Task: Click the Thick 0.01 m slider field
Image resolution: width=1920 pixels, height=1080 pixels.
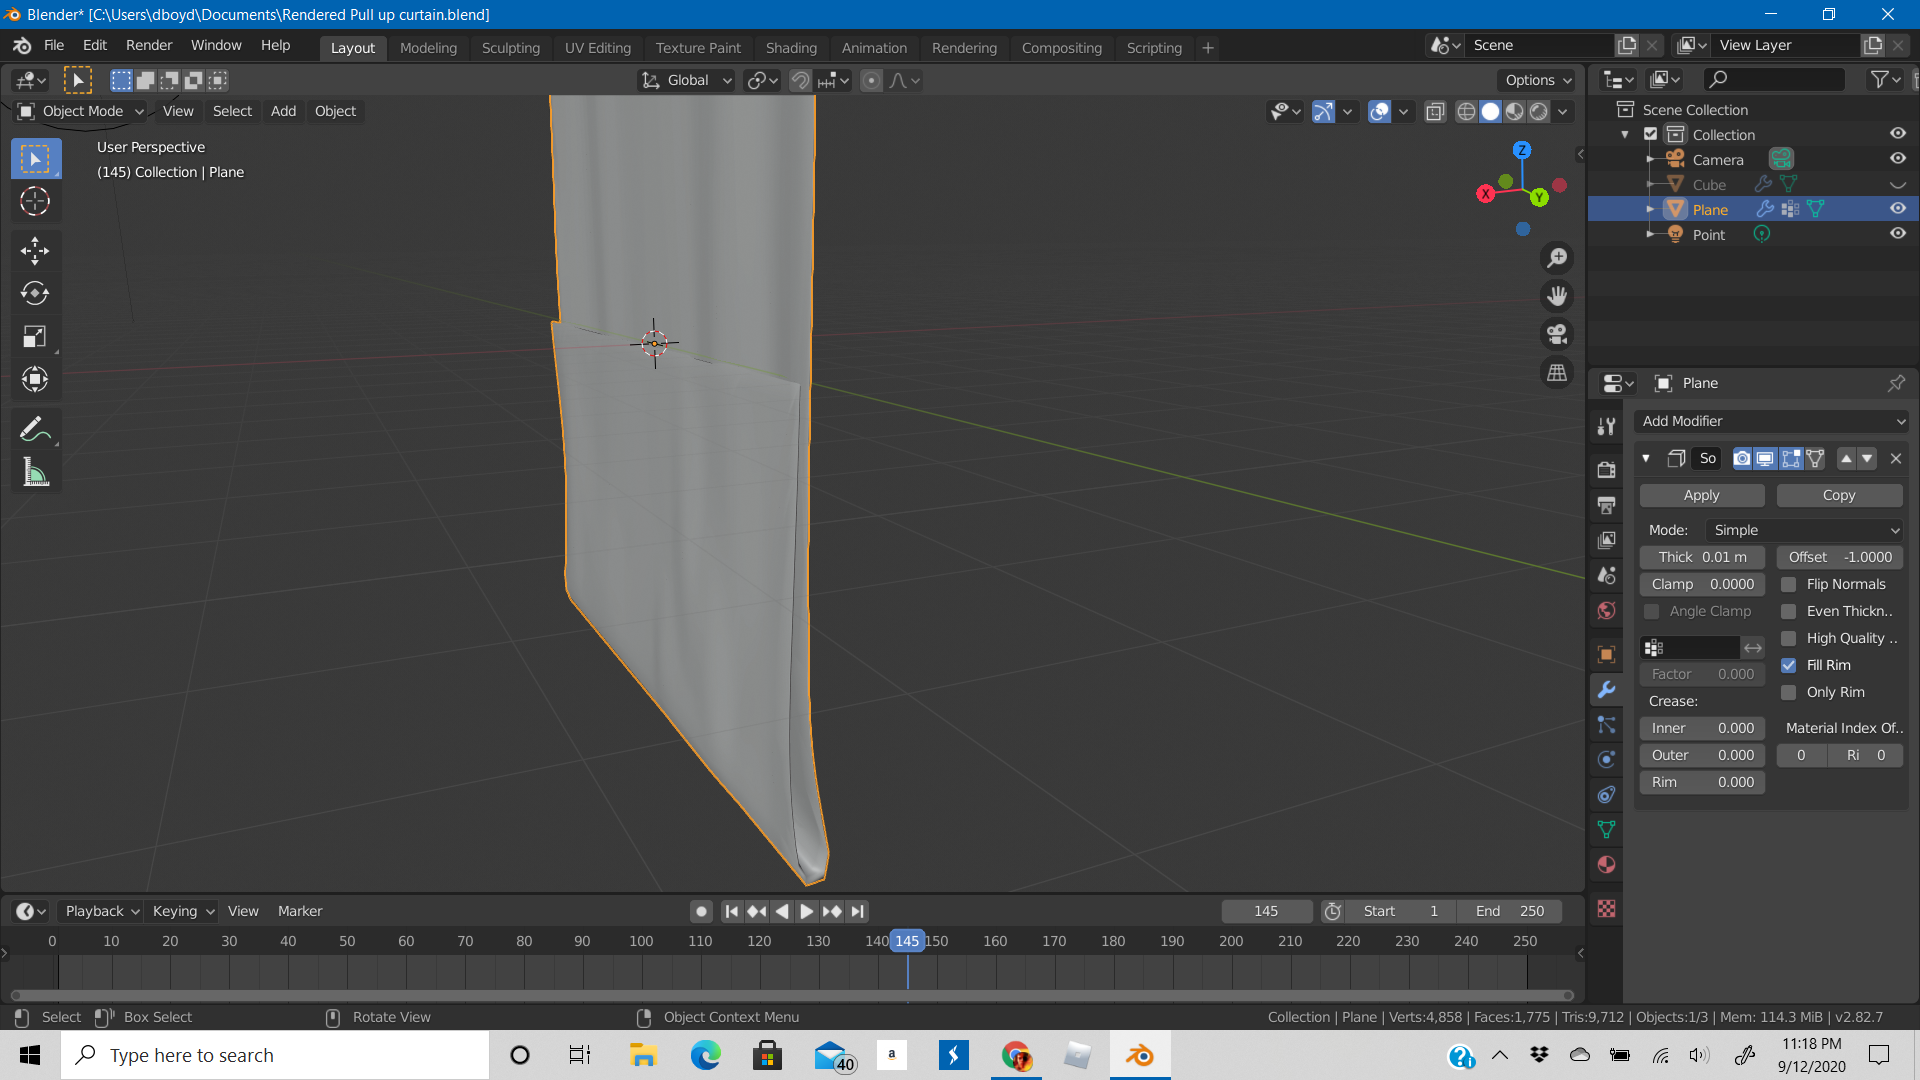Action: pyautogui.click(x=1701, y=557)
